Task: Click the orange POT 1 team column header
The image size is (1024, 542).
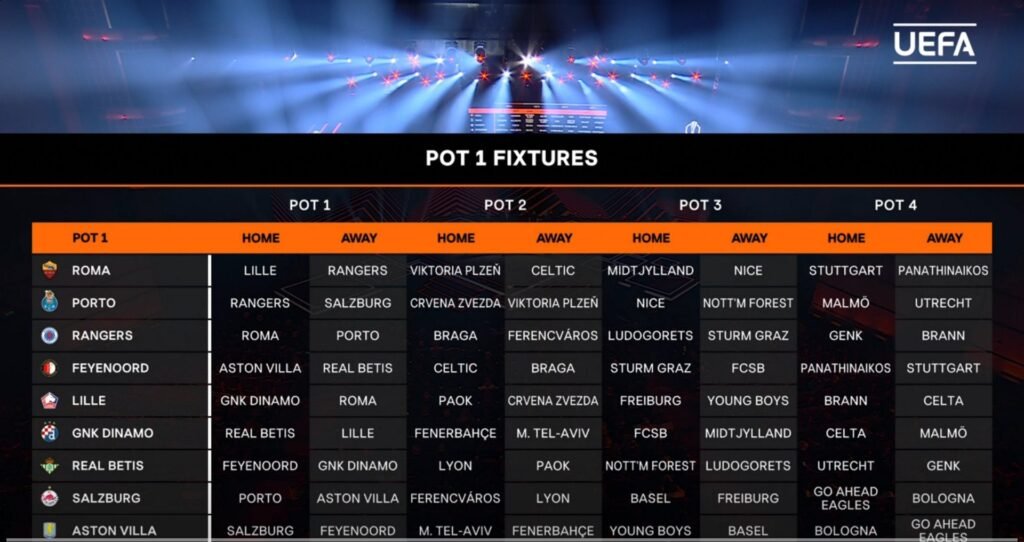Action: (90, 238)
